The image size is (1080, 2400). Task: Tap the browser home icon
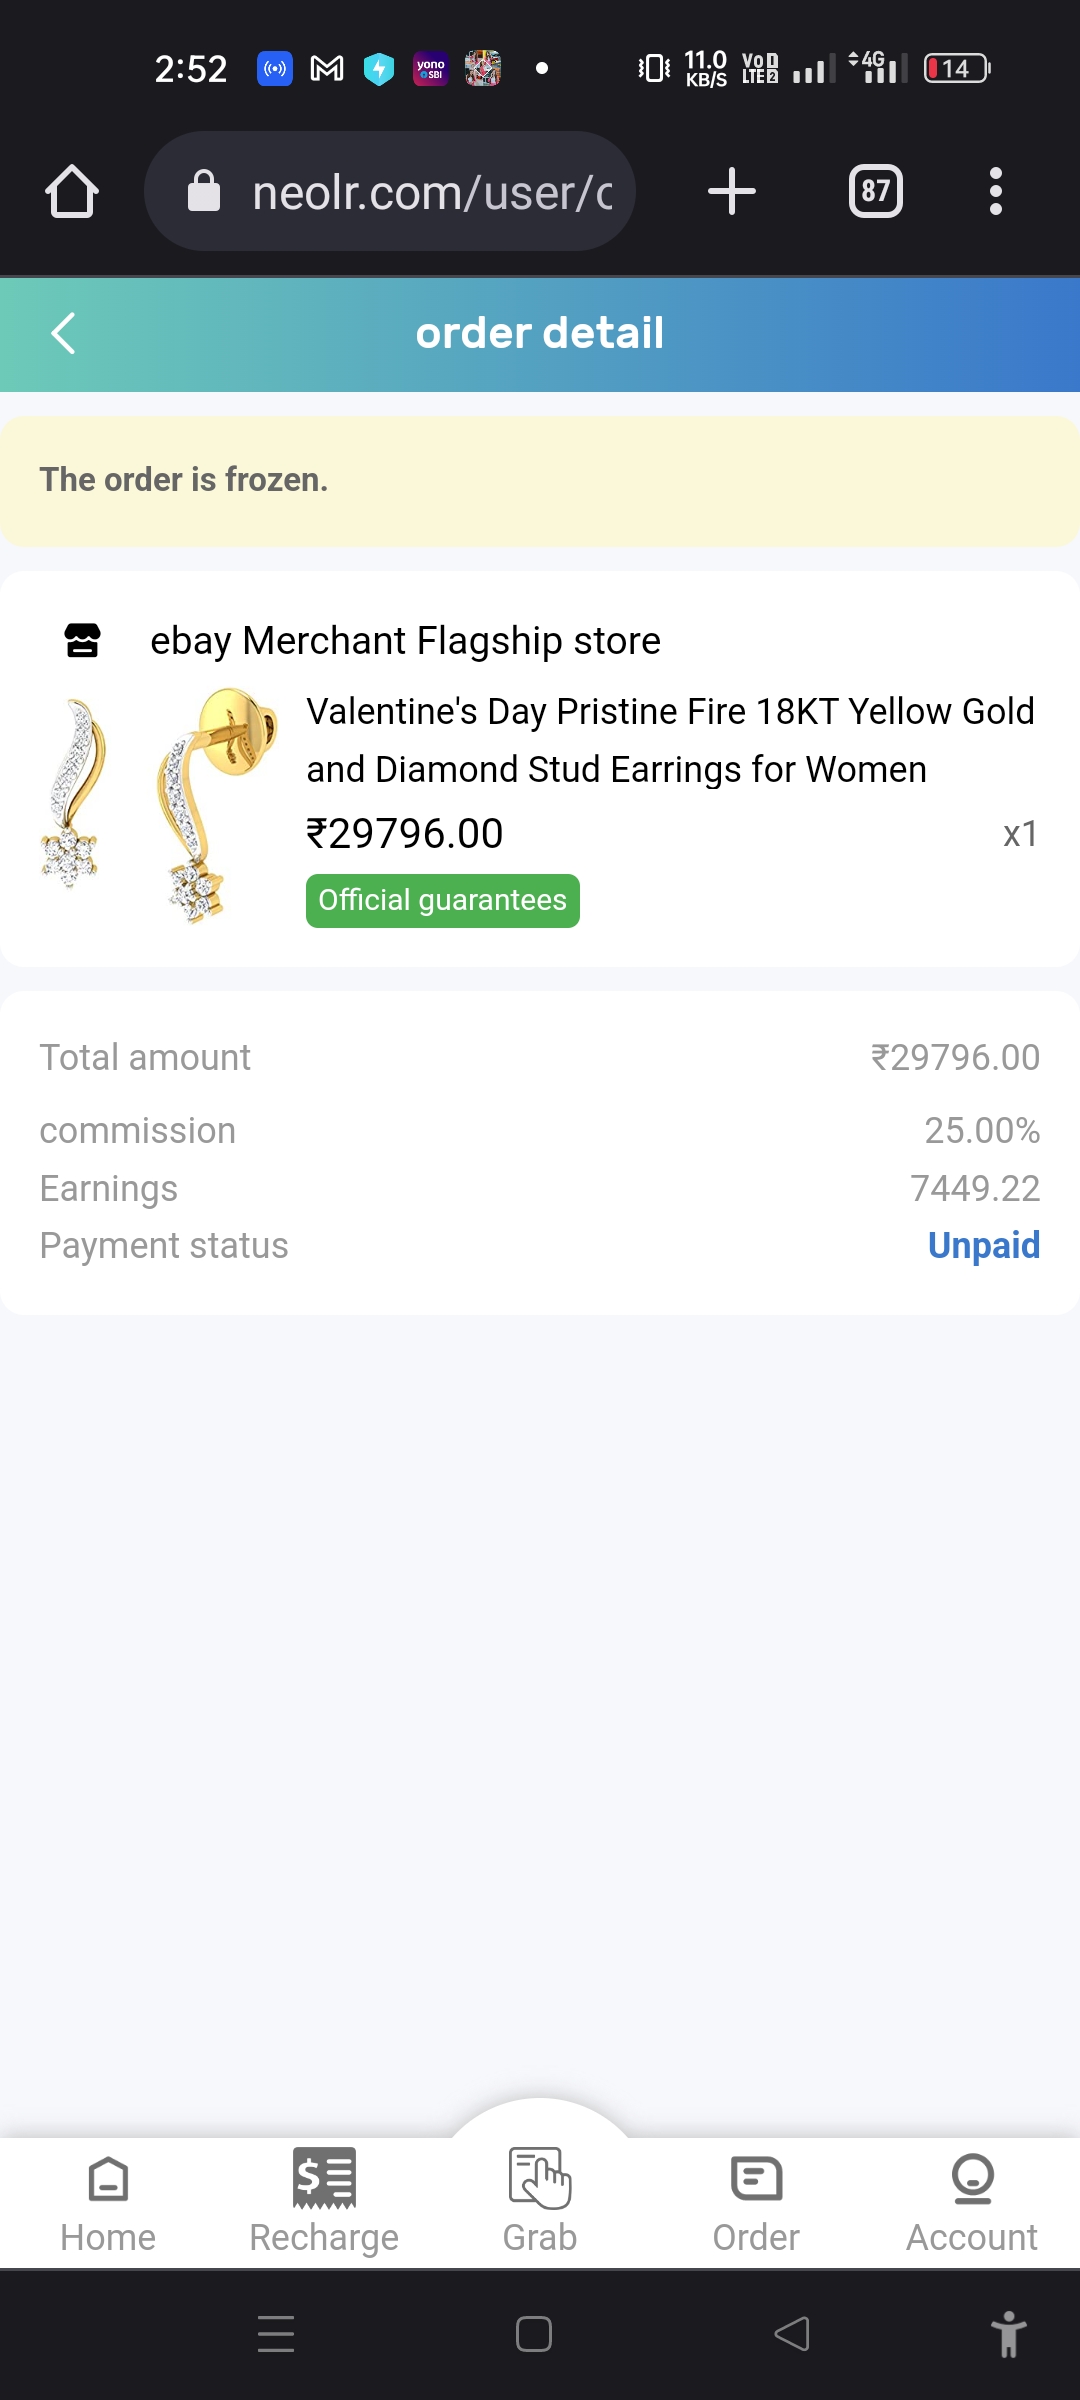[72, 191]
